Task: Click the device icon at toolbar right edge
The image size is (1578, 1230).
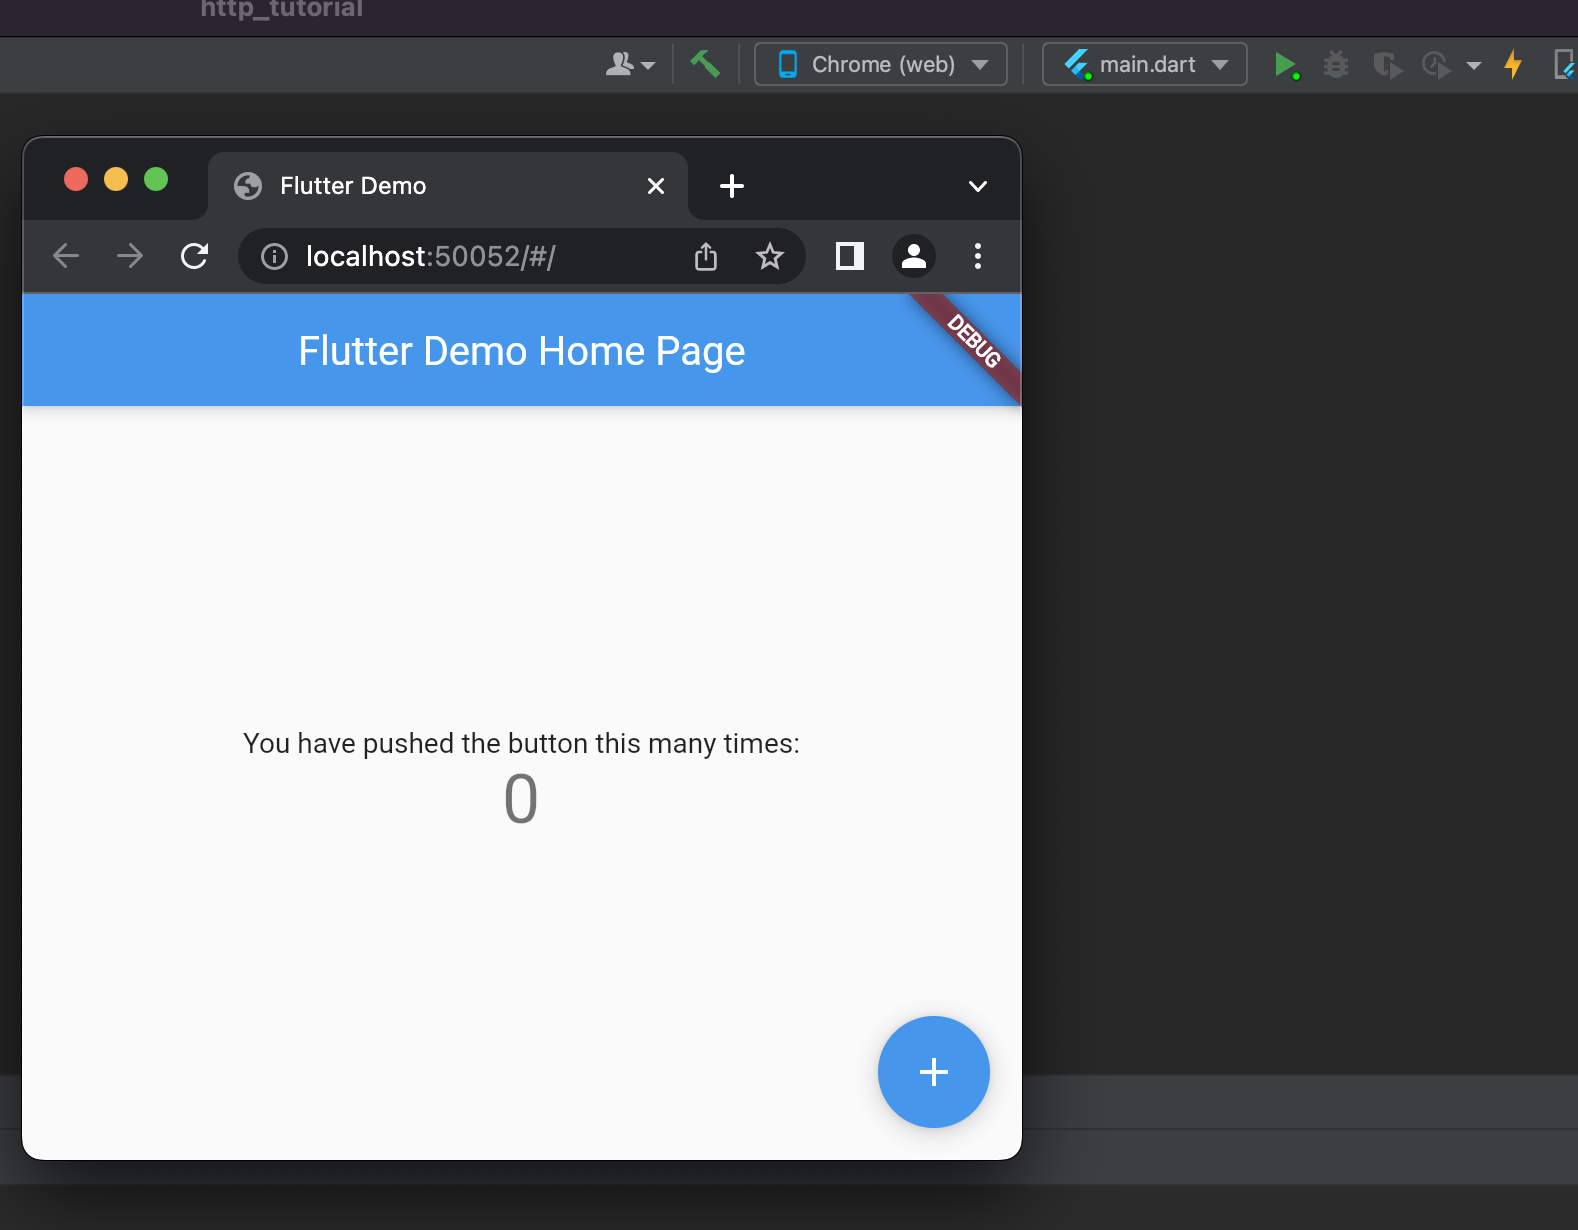Action: click(1565, 65)
